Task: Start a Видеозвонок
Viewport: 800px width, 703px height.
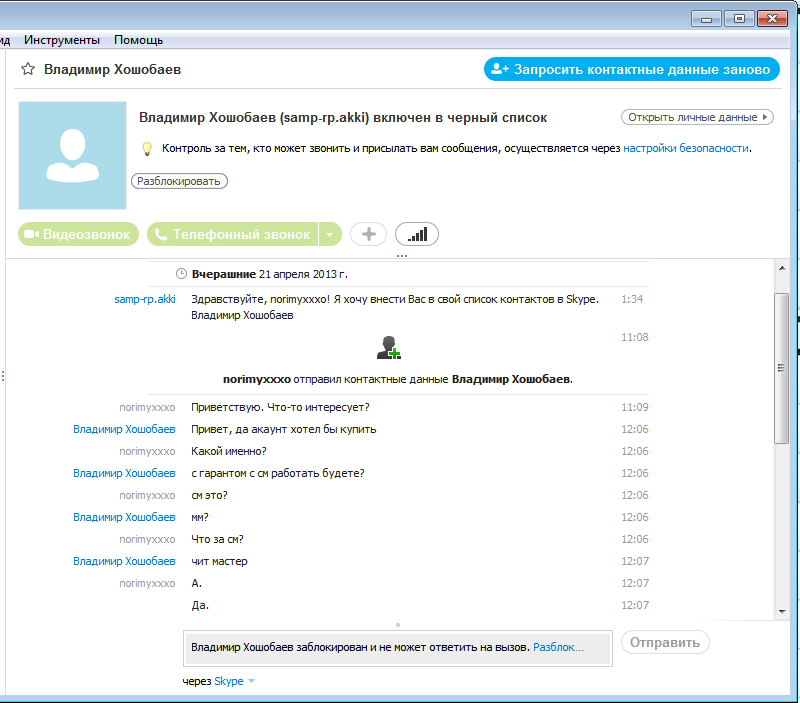Action: tap(78, 234)
